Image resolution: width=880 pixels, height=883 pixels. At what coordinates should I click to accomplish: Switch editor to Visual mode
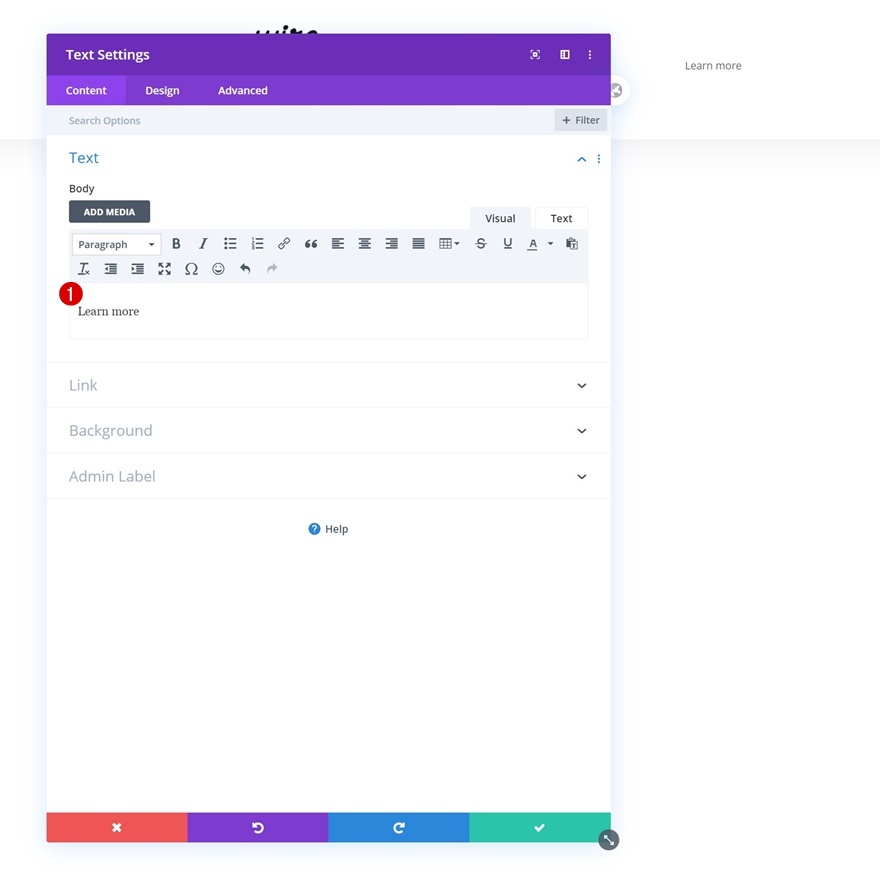pyautogui.click(x=500, y=218)
